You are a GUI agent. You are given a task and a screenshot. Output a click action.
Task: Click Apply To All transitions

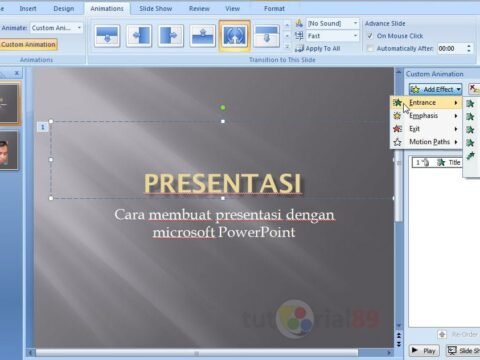318,49
